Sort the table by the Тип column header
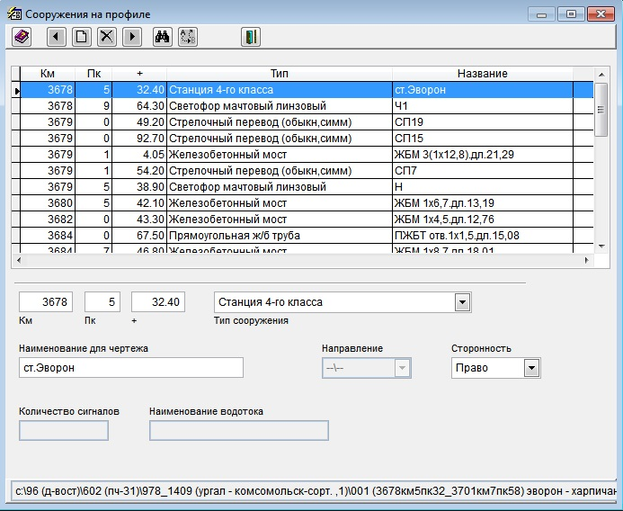 [x=279, y=73]
